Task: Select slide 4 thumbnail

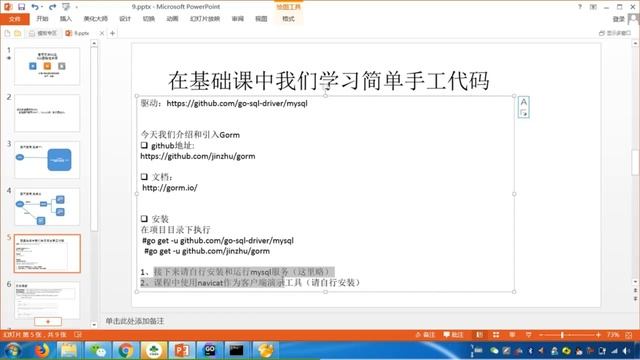Action: [47, 207]
